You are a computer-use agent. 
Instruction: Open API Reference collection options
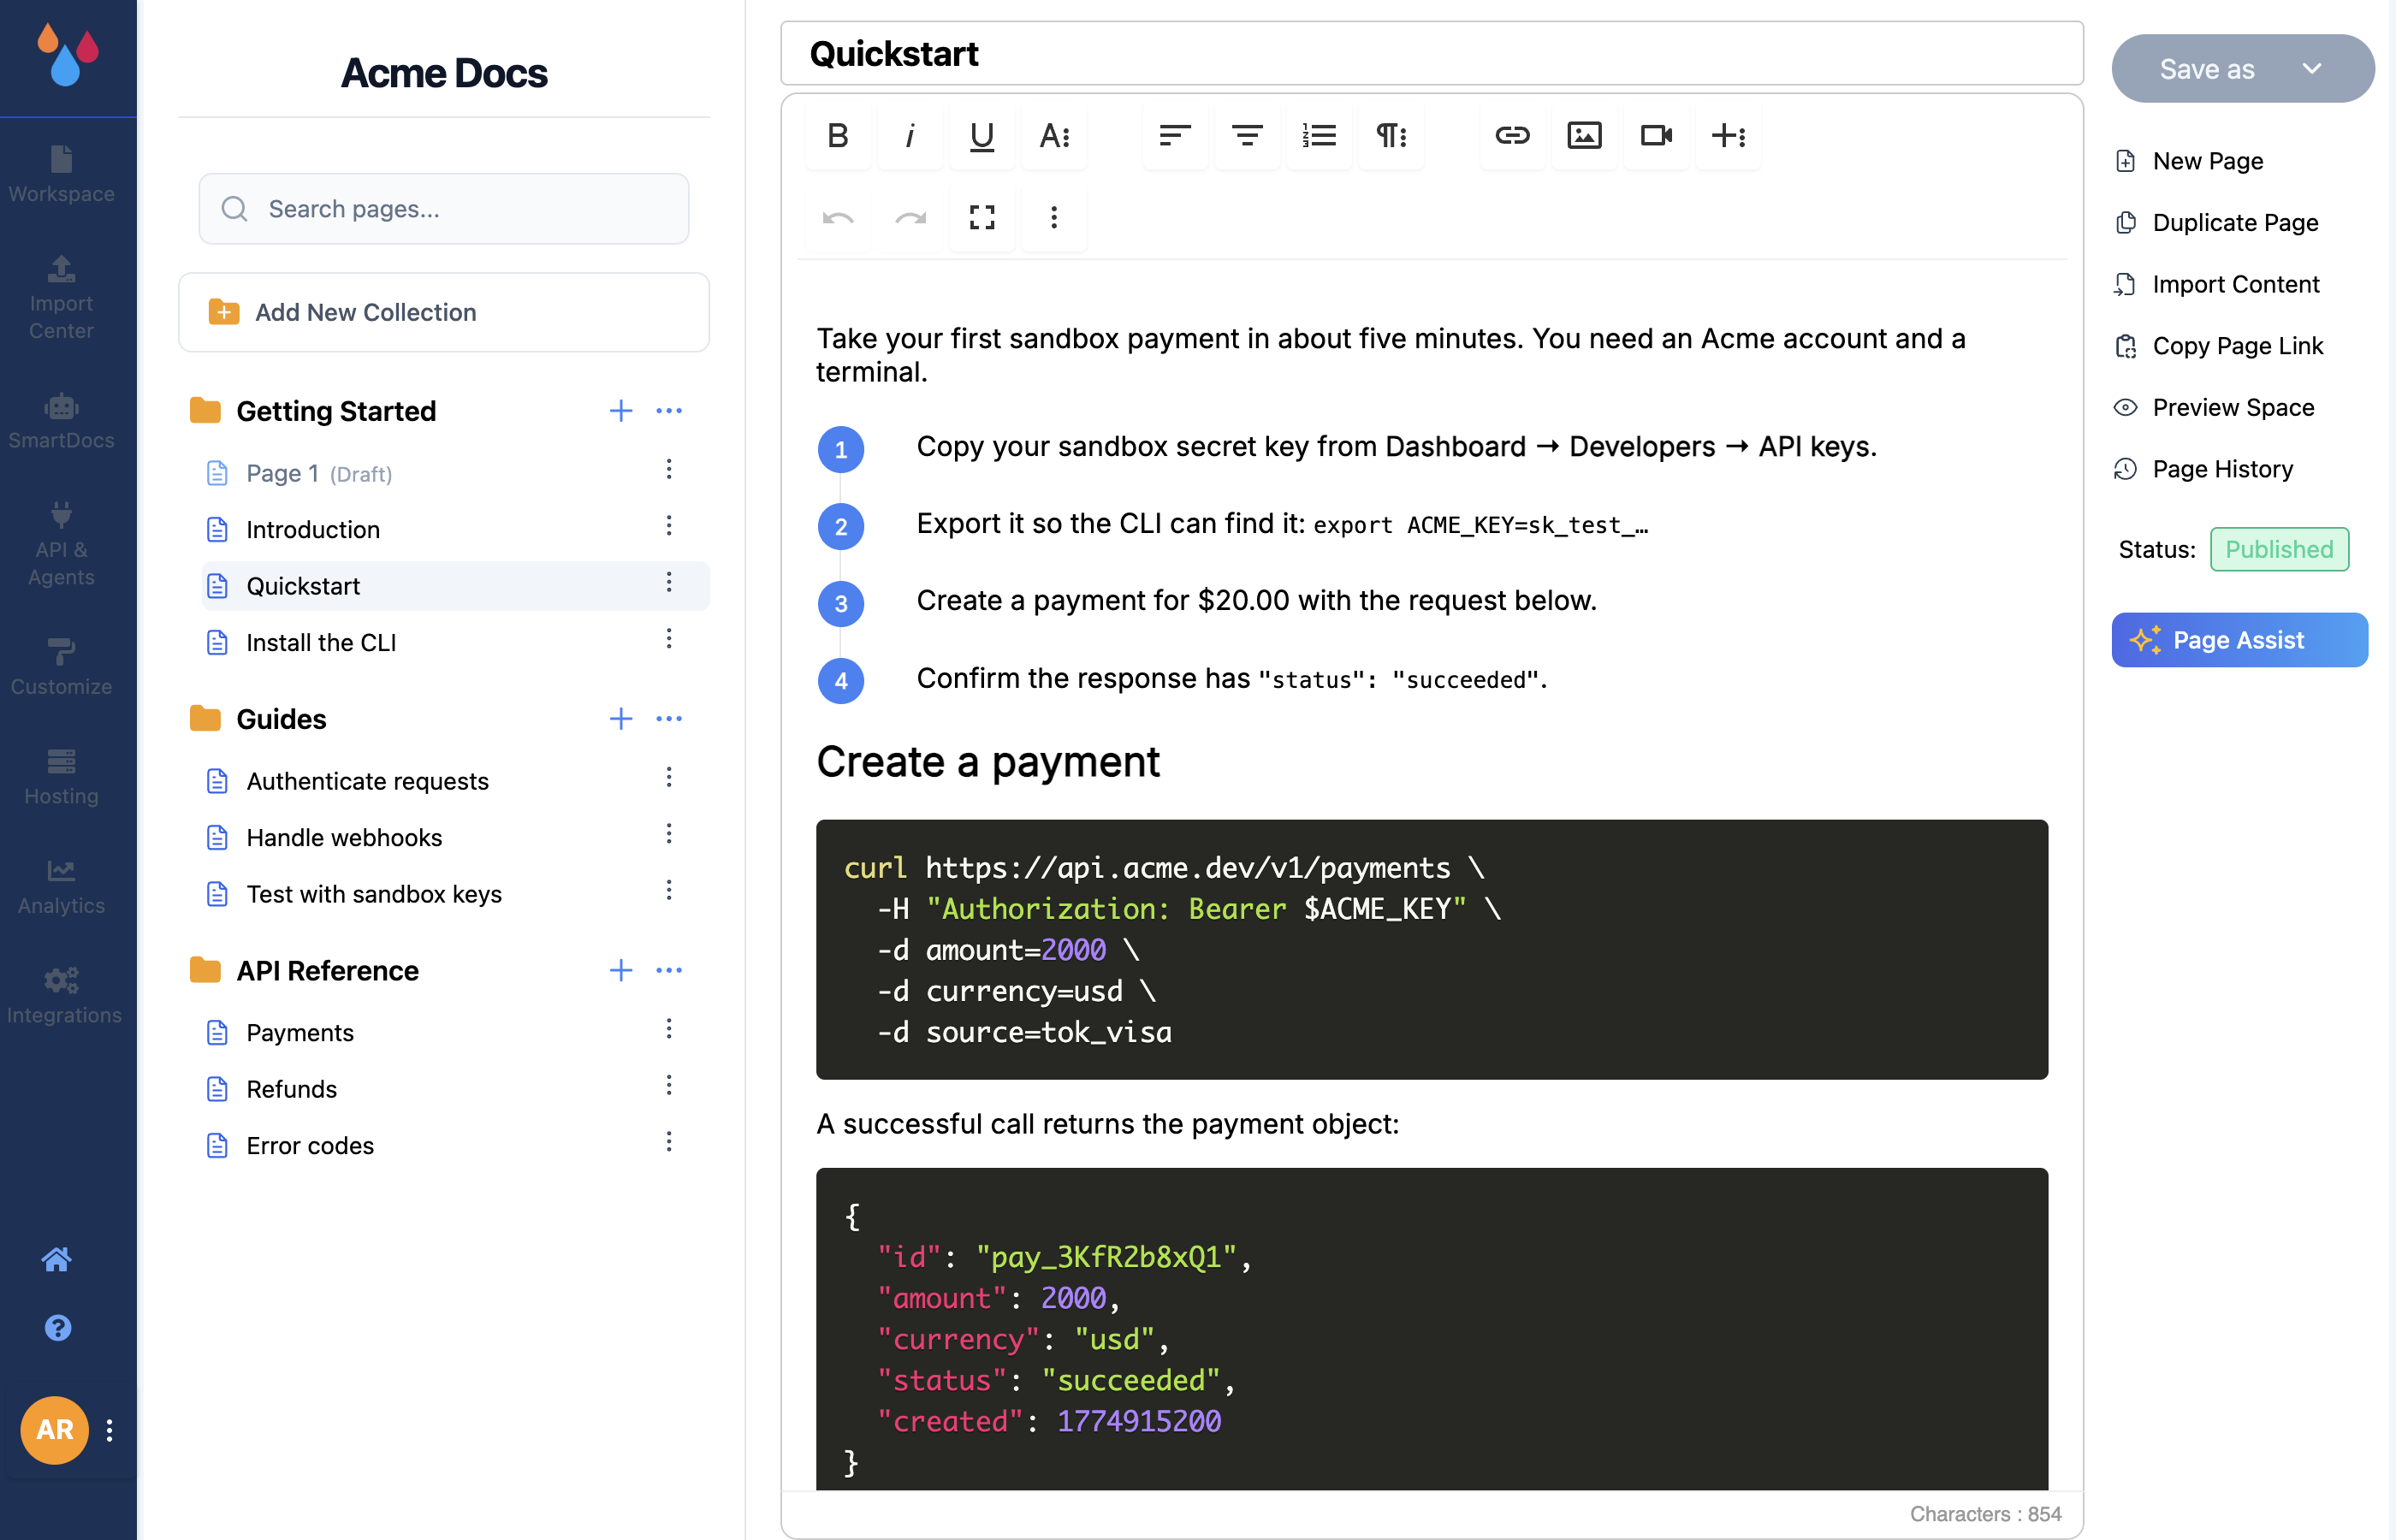669,970
